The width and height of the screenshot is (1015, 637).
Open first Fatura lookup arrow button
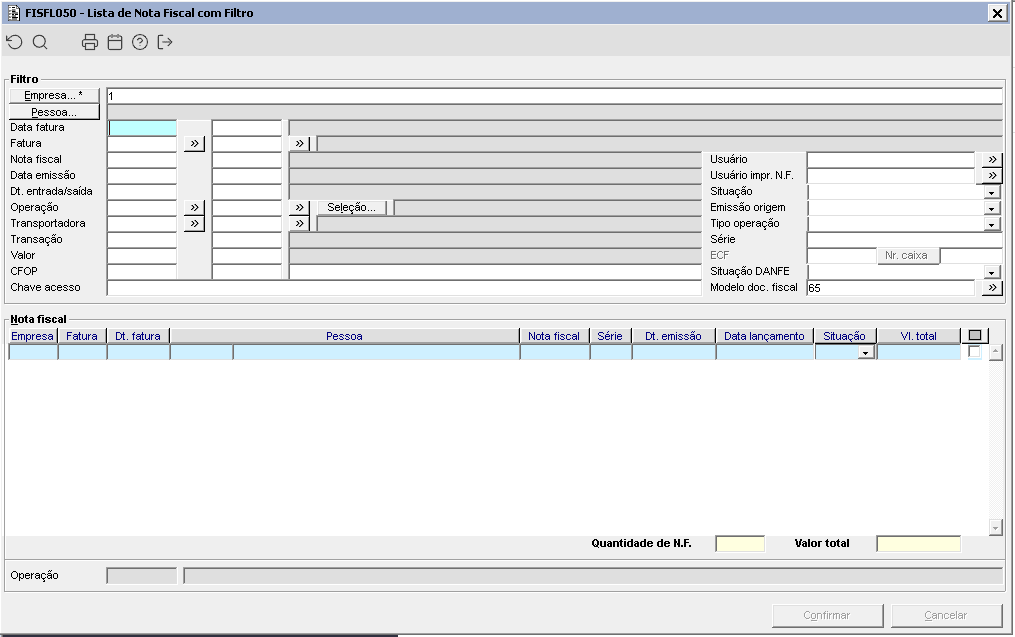[194, 144]
